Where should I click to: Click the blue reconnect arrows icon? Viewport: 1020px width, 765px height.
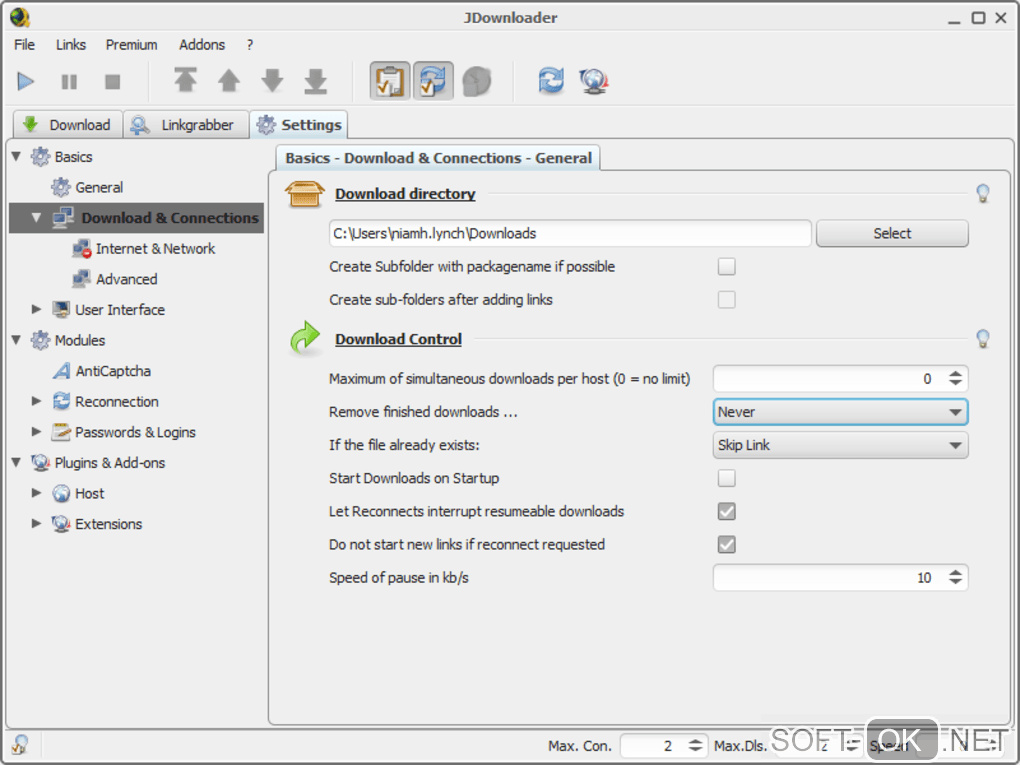coord(551,81)
